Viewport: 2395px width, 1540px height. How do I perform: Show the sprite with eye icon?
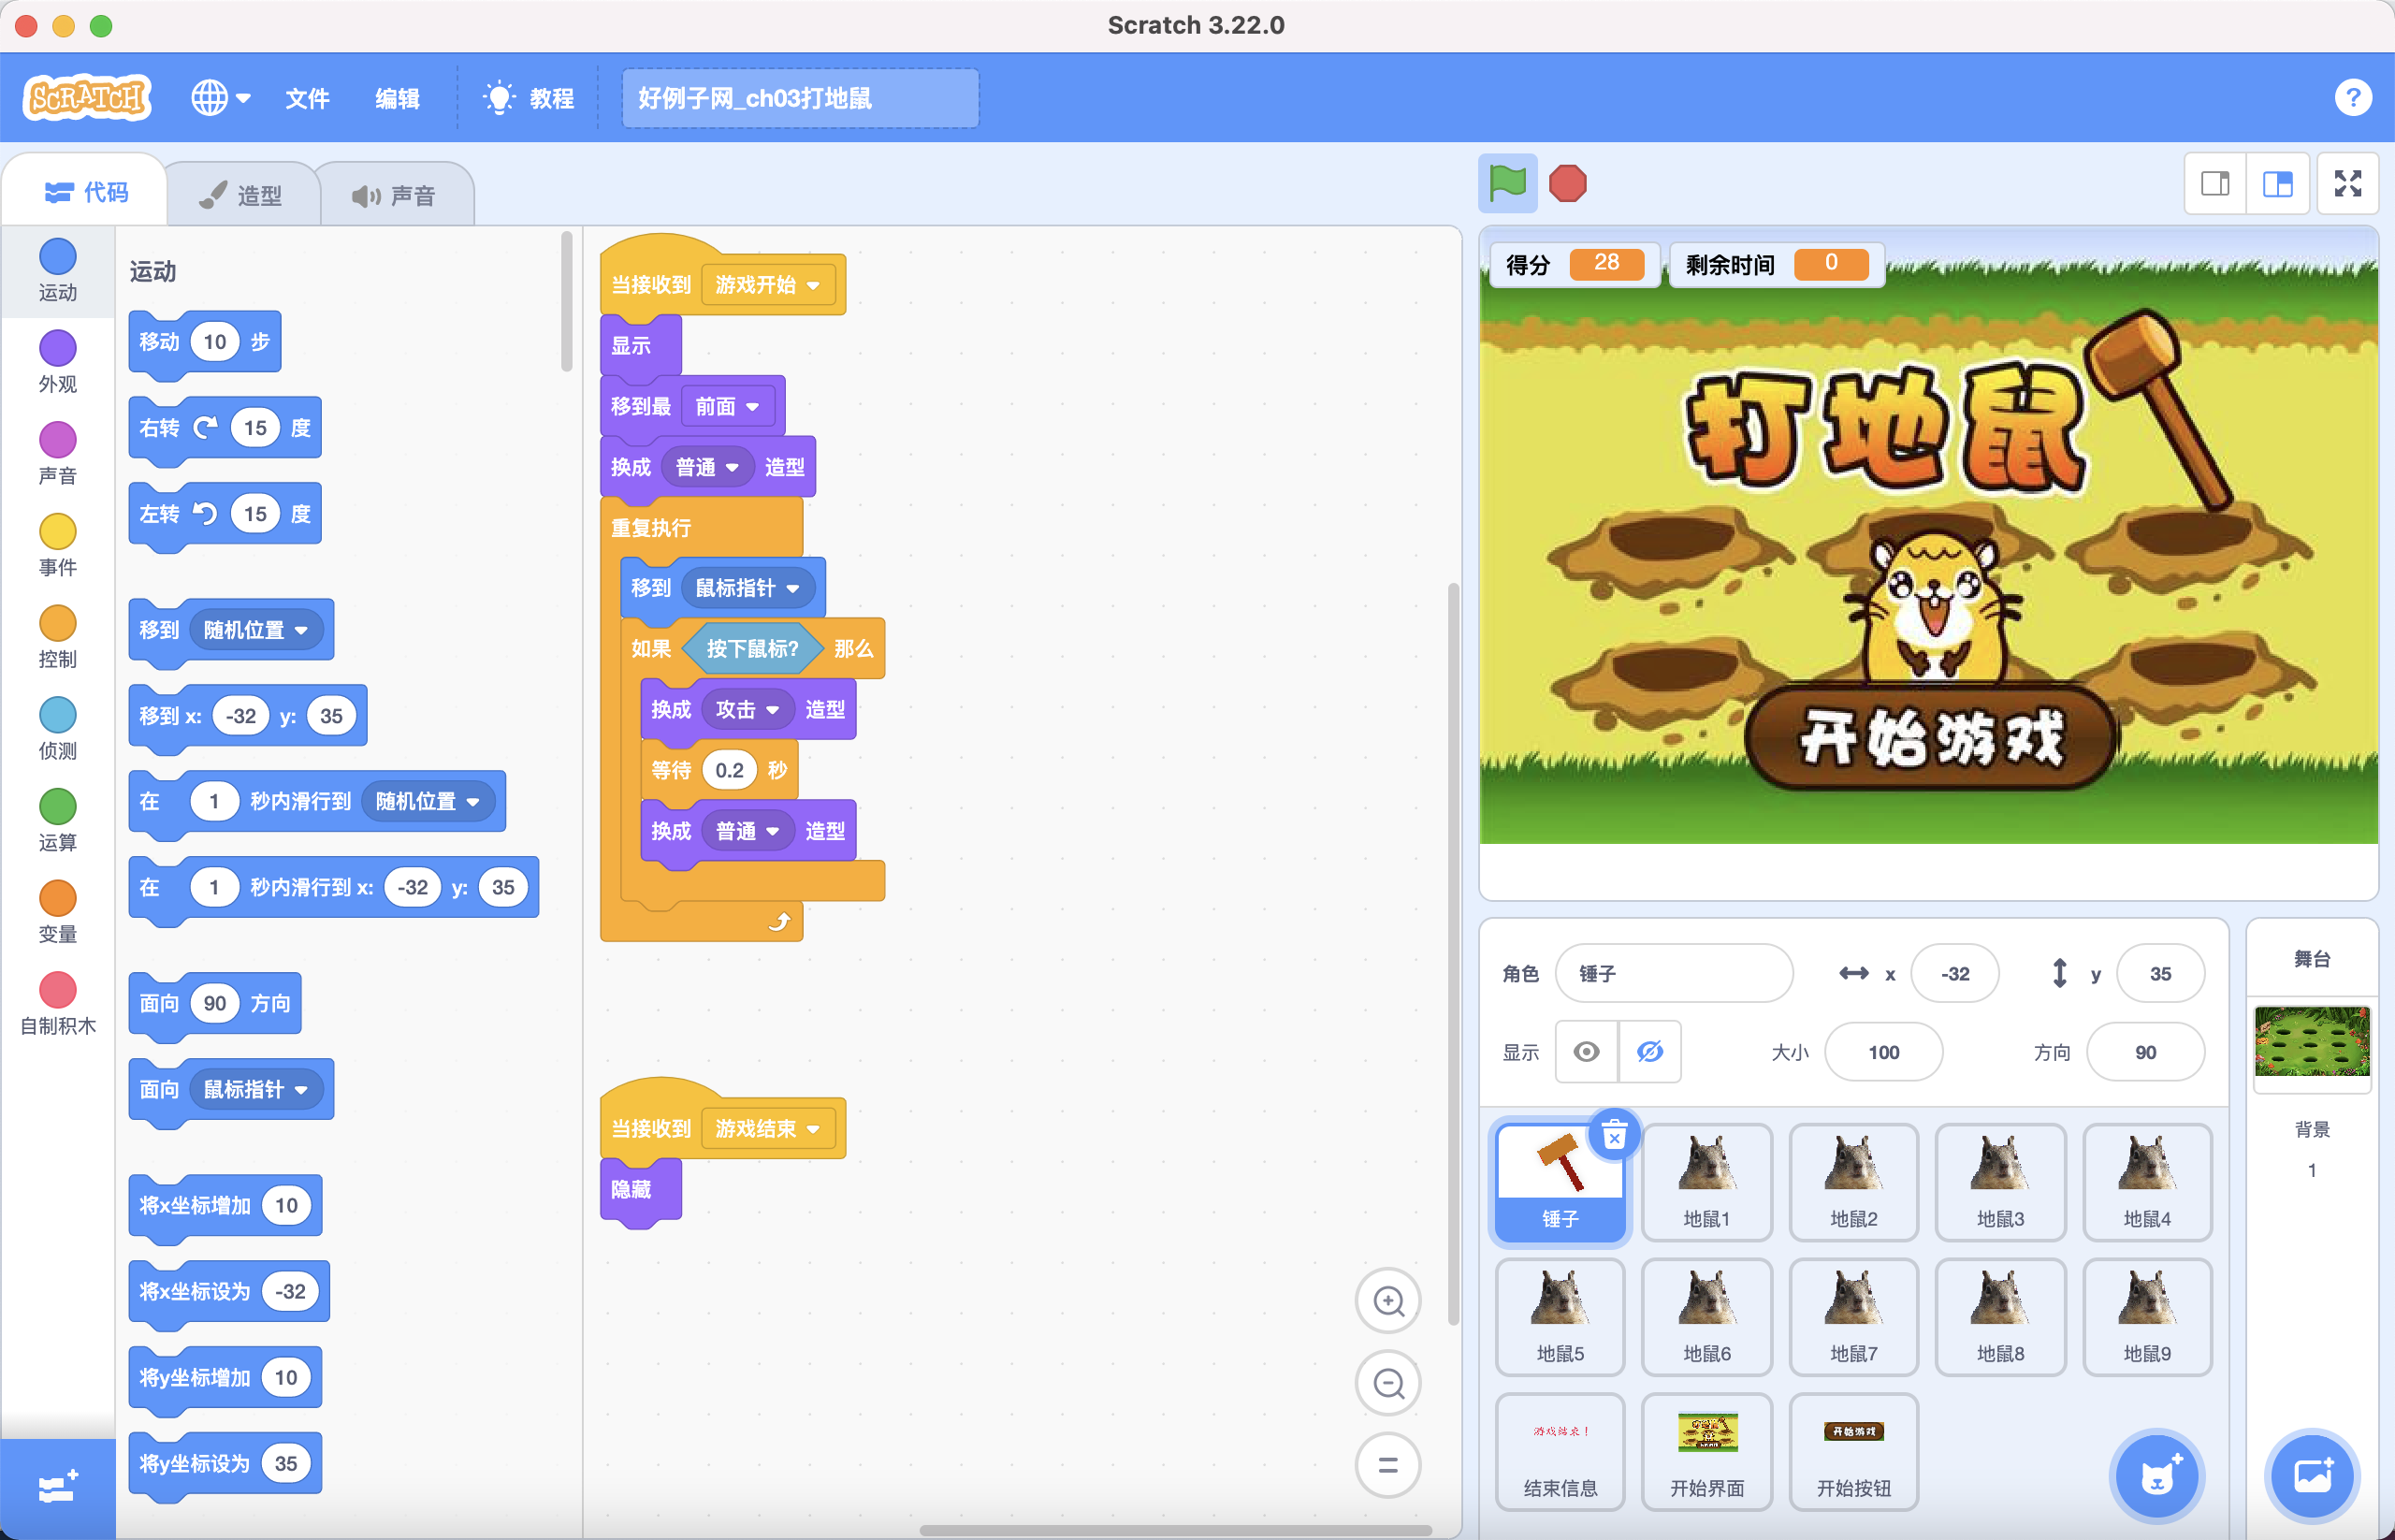click(1586, 1052)
